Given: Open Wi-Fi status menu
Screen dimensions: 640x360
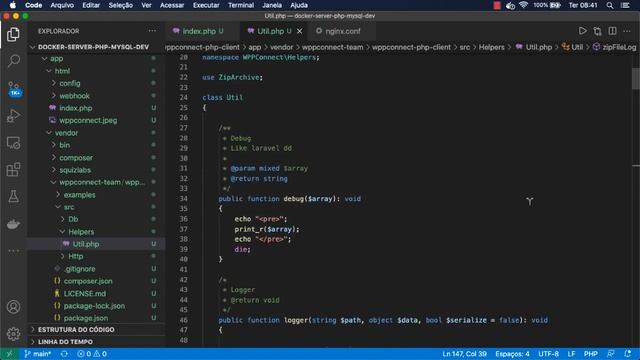Looking at the screenshot, I should point(524,5).
